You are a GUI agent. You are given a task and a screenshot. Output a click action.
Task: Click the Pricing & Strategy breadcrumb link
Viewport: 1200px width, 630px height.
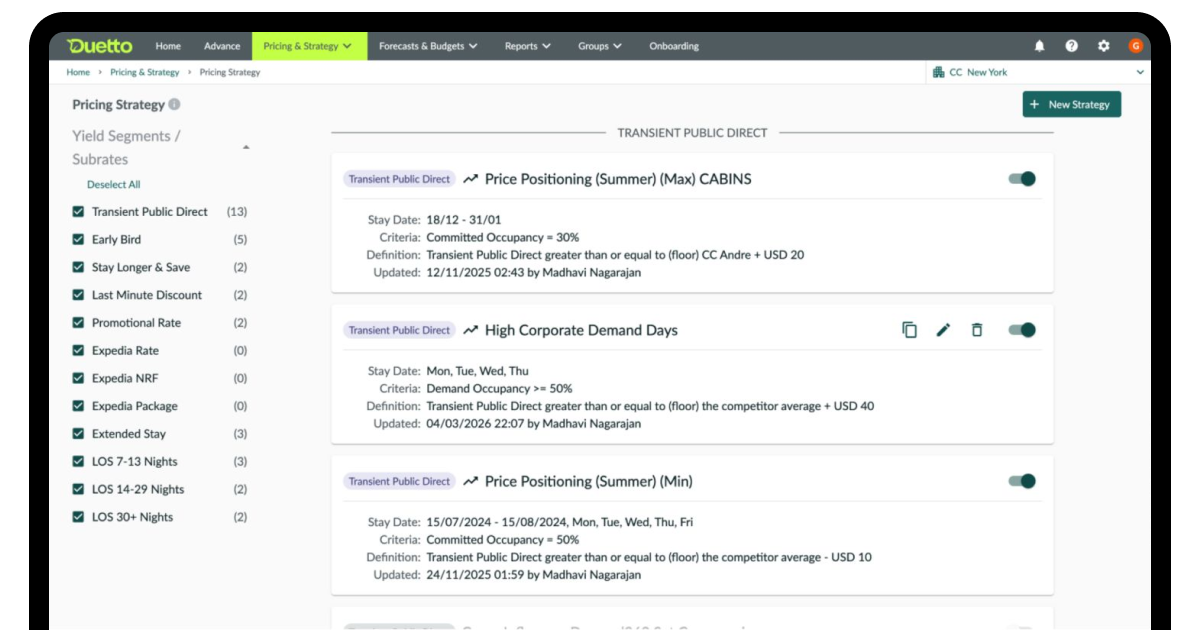point(145,72)
